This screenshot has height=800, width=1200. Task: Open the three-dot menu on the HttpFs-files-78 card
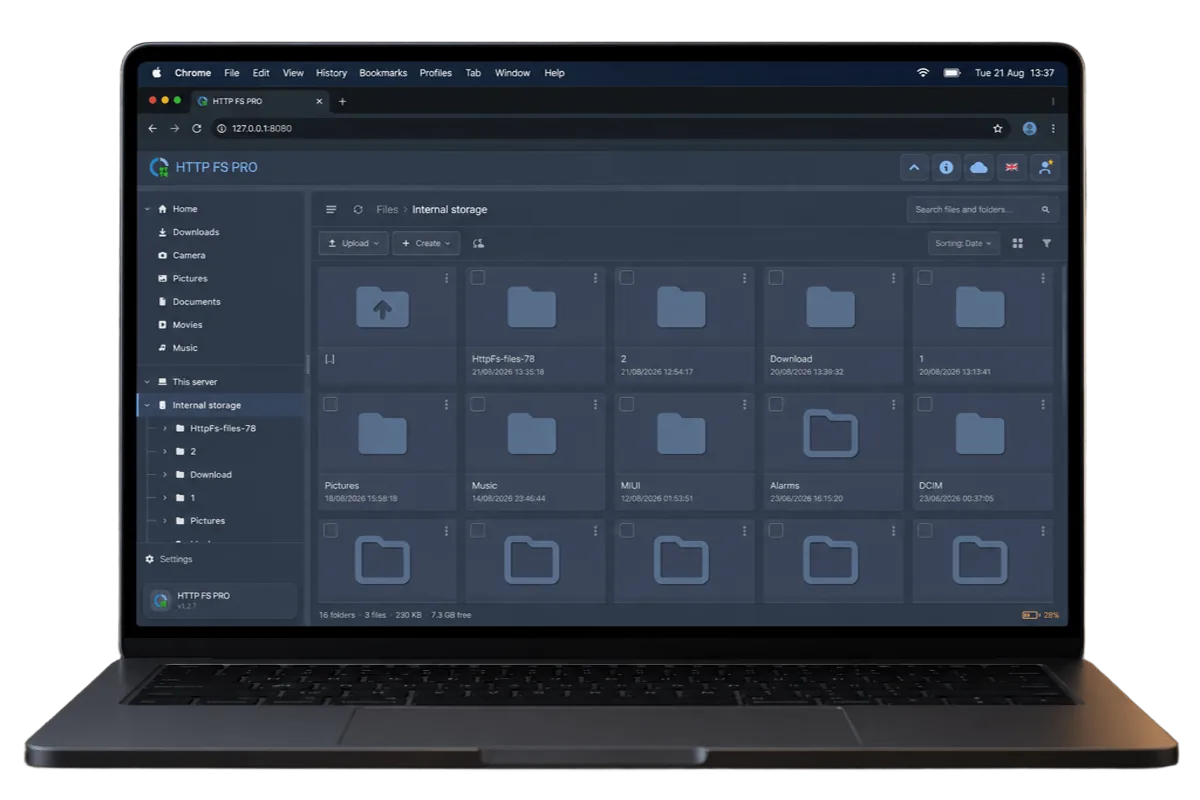pyautogui.click(x=595, y=278)
